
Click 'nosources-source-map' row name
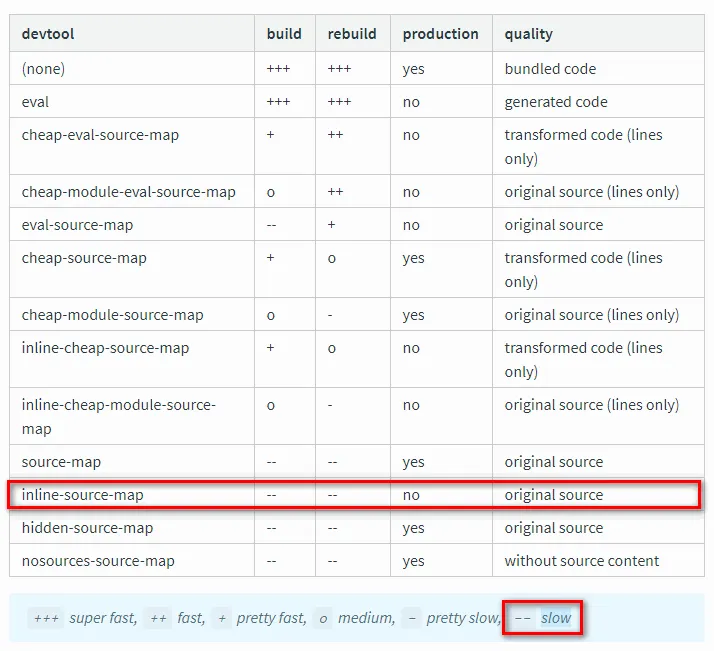point(98,561)
